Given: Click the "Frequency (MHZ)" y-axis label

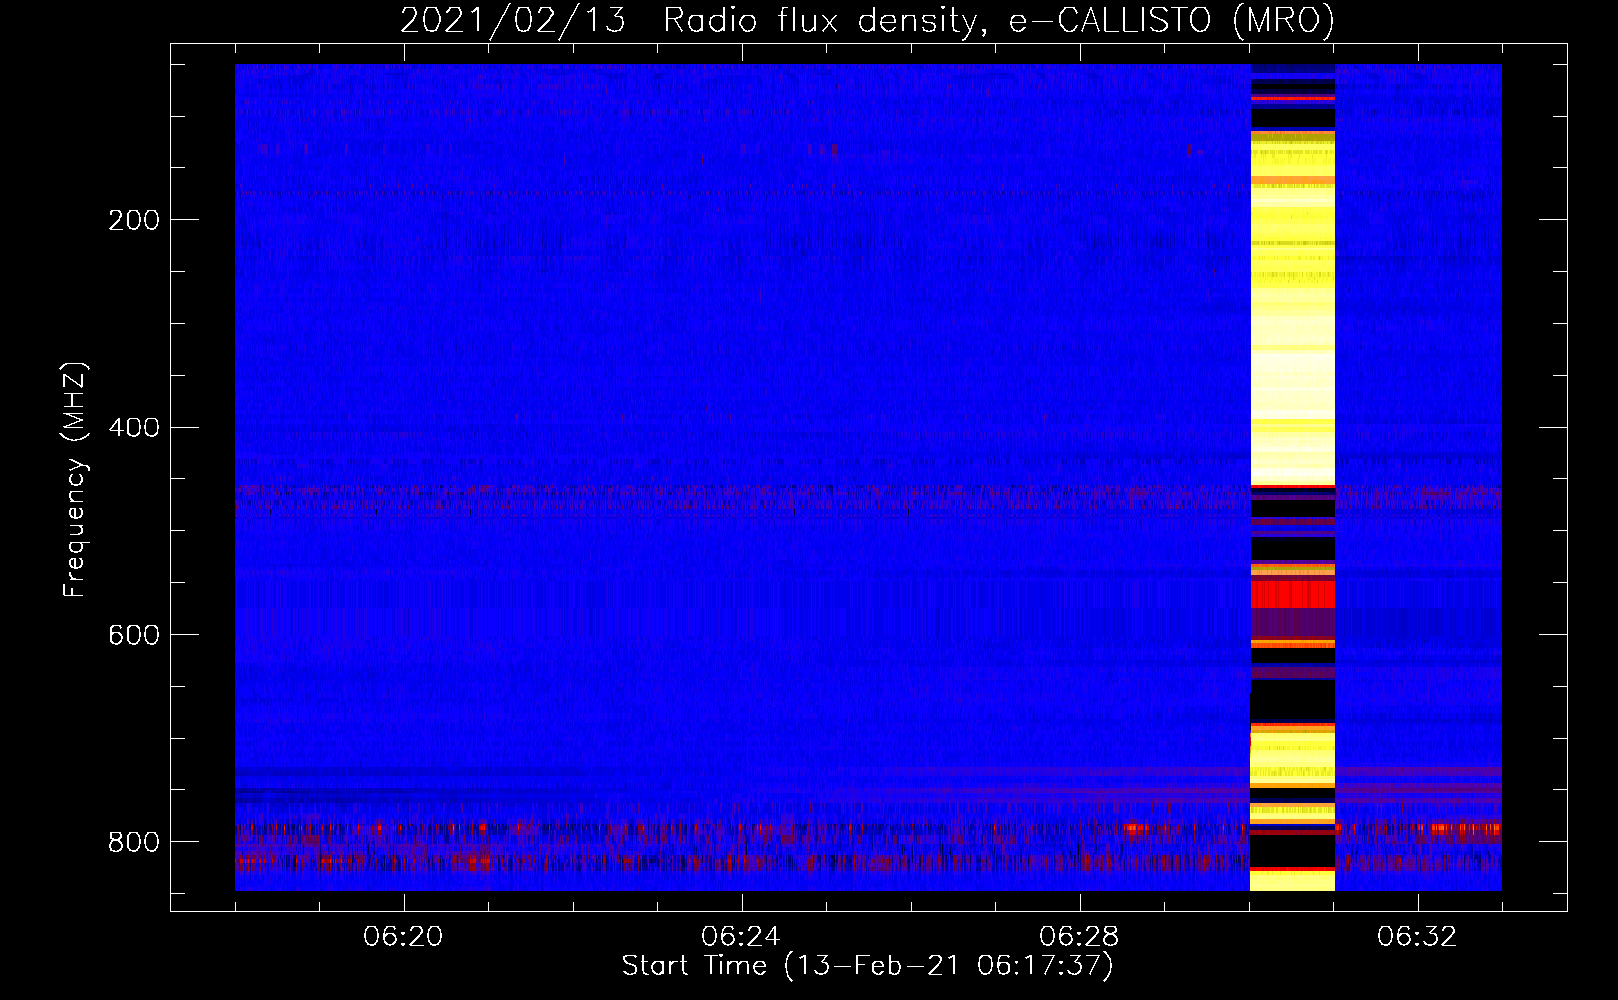Looking at the screenshot, I should pos(74,480).
